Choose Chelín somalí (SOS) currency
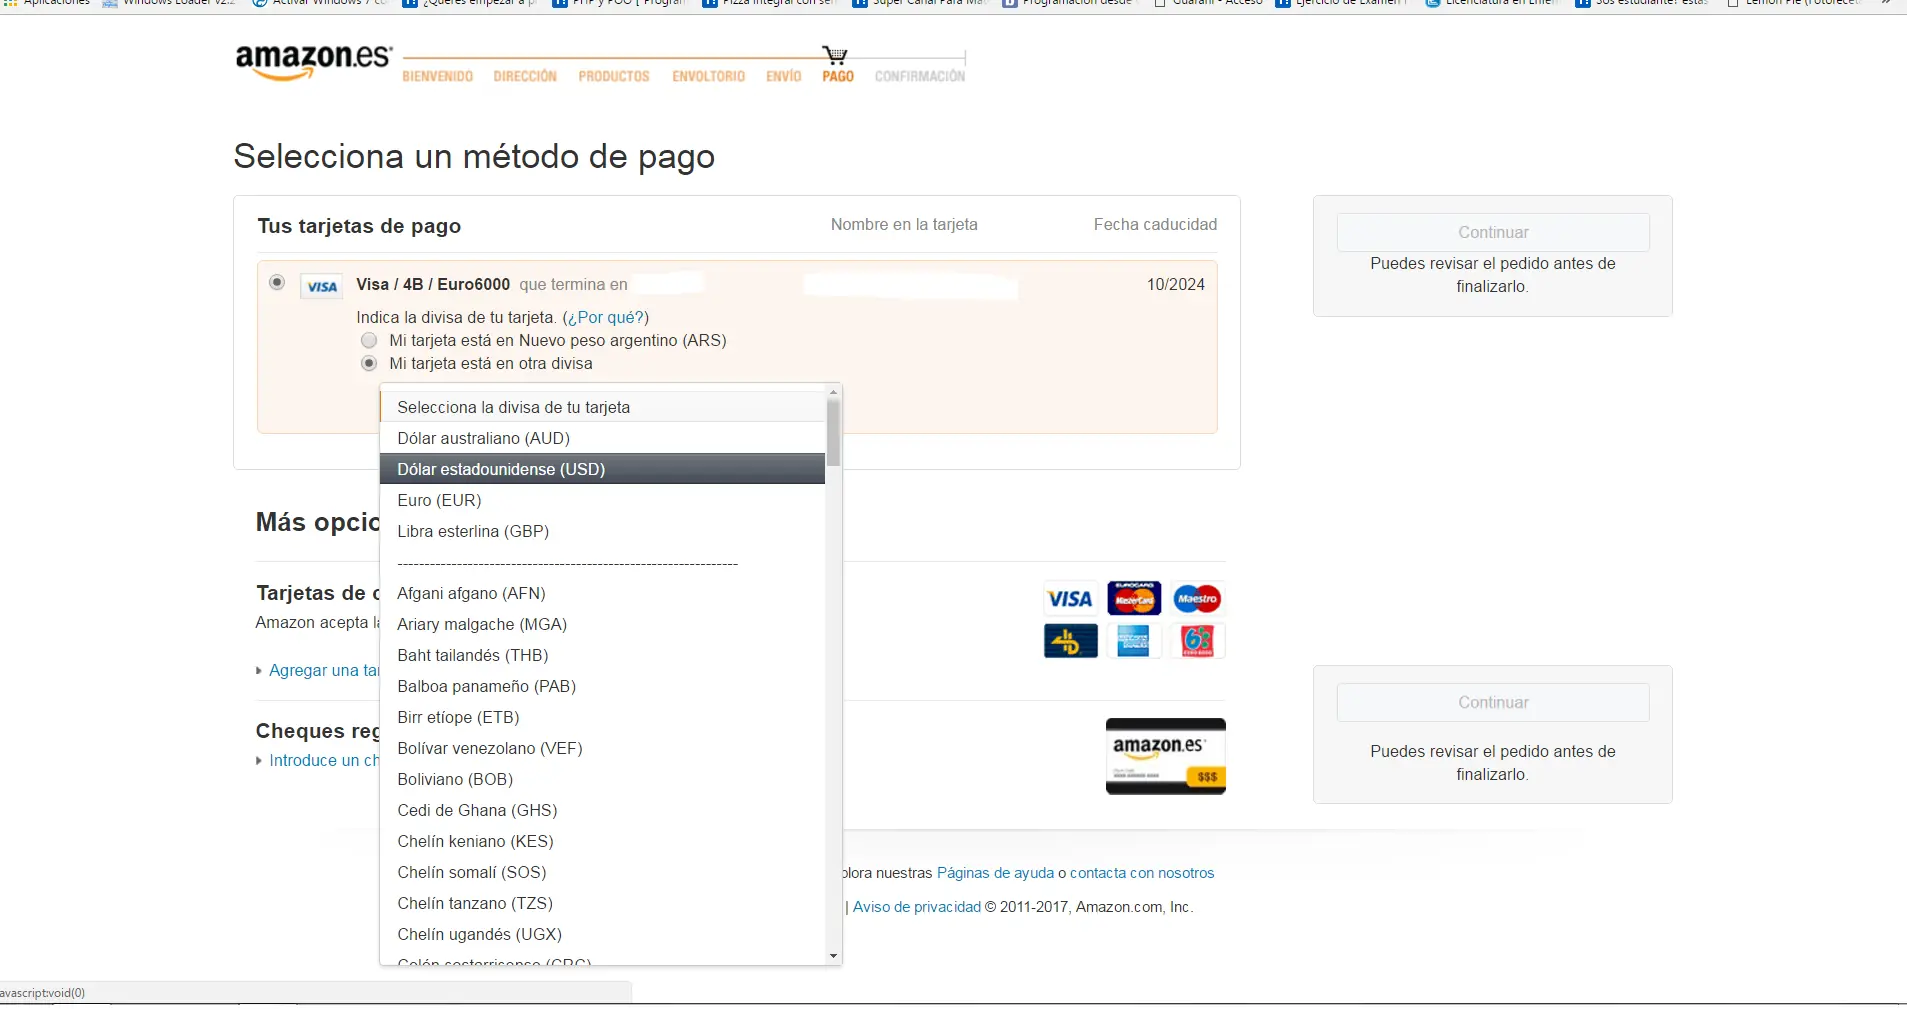The image size is (1907, 1009). point(602,872)
